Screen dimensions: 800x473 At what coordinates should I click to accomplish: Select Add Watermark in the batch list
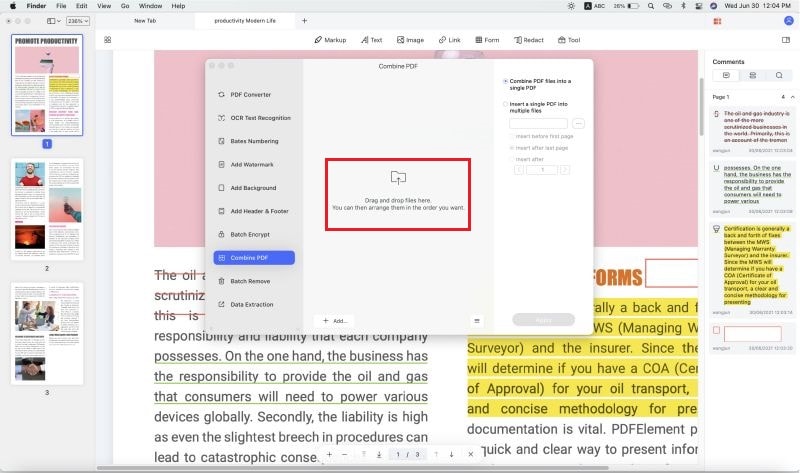(254, 165)
